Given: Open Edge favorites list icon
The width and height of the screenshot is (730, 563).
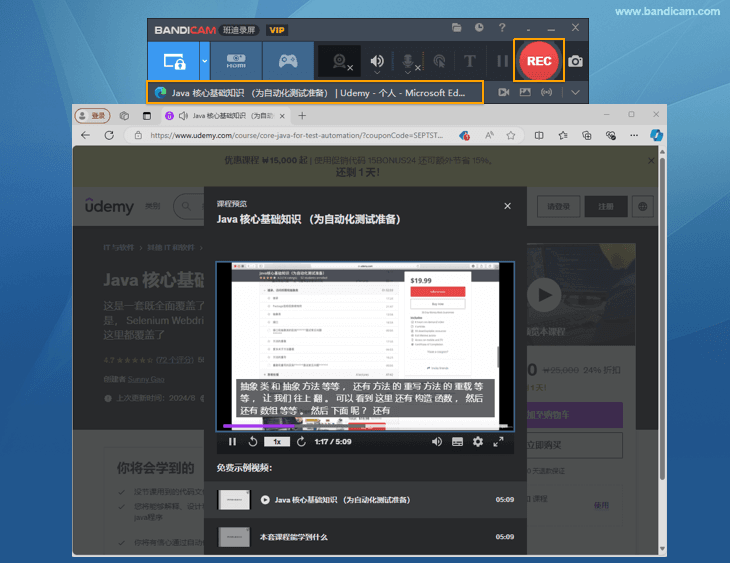Looking at the screenshot, I should (563, 135).
